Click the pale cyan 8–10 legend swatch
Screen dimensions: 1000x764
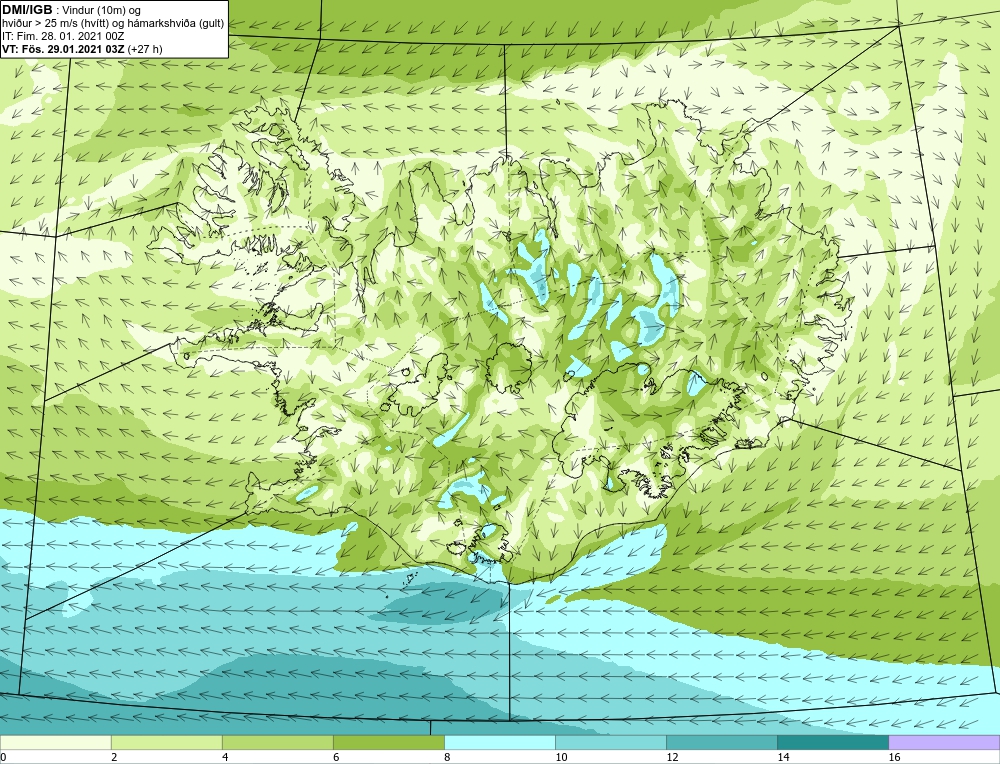pyautogui.click(x=499, y=742)
